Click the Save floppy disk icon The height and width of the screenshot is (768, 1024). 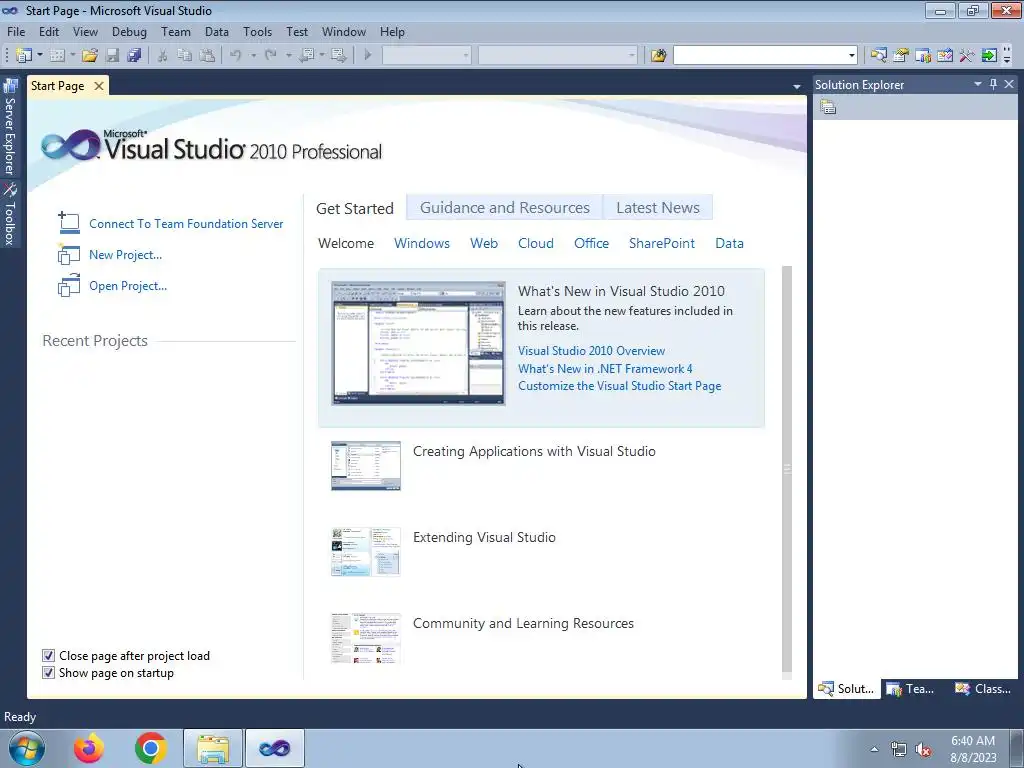(x=112, y=56)
